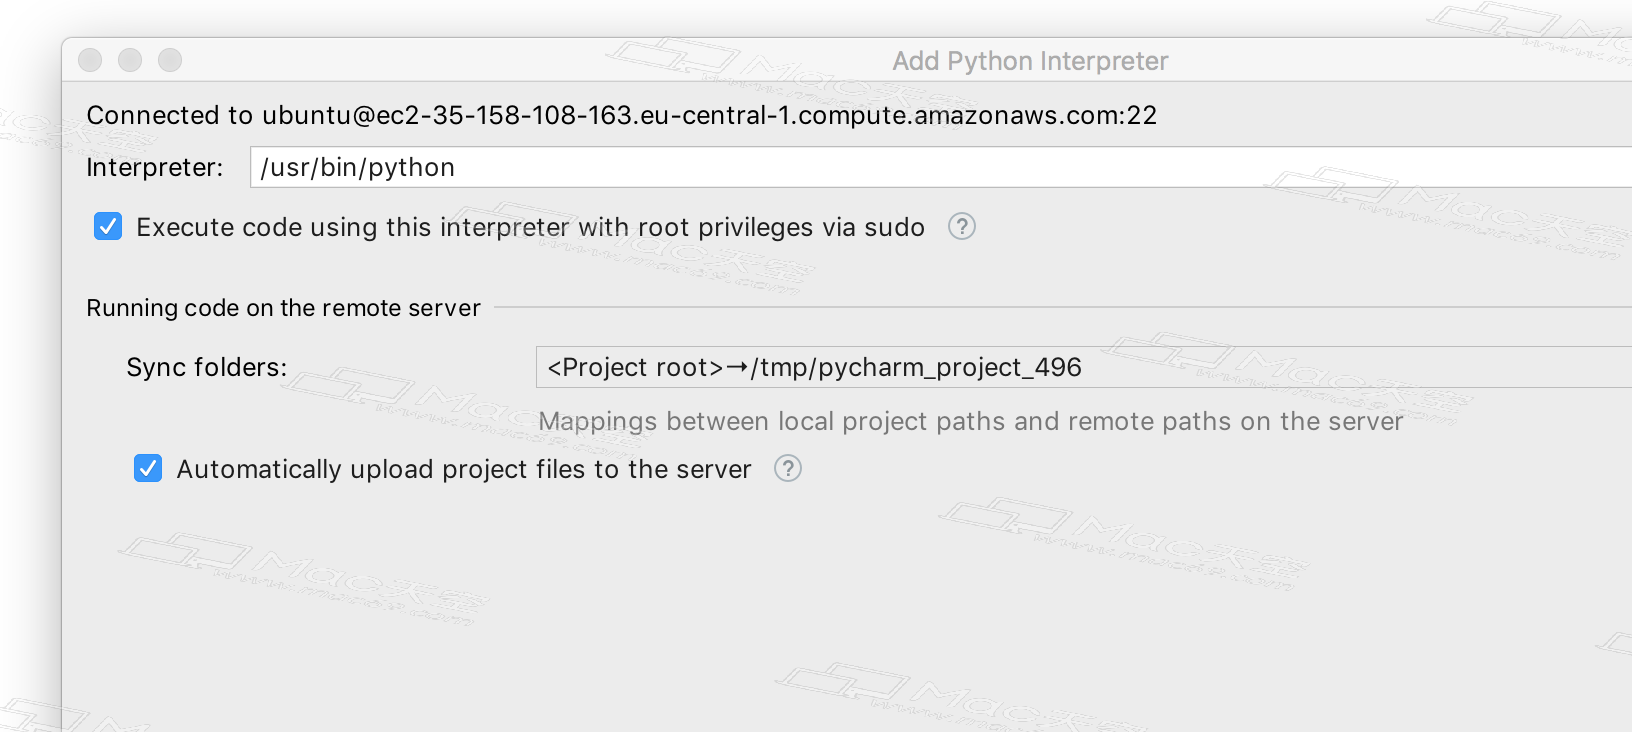Click the Sync folders mapping field
Viewport: 1632px width, 732px height.
(x=1084, y=367)
